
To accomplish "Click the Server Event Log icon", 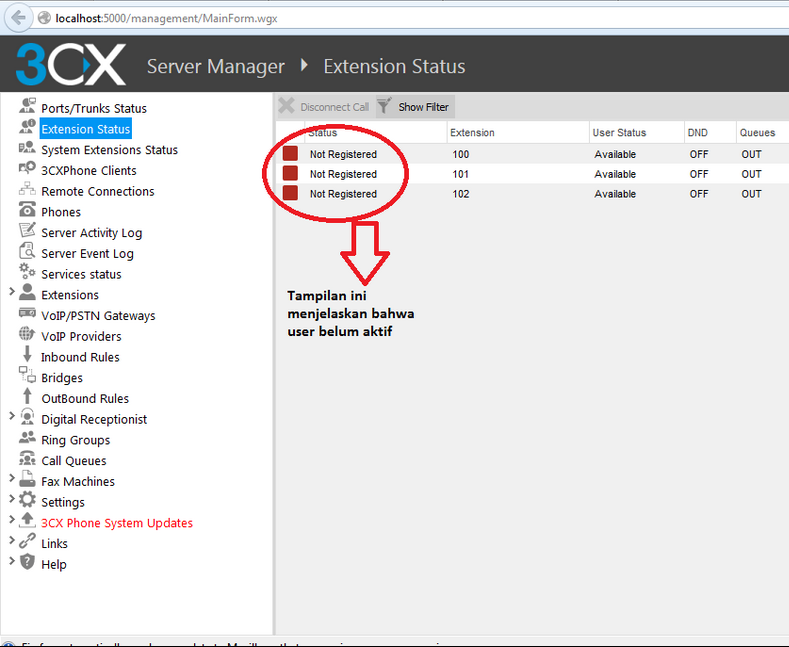I will click(x=27, y=251).
